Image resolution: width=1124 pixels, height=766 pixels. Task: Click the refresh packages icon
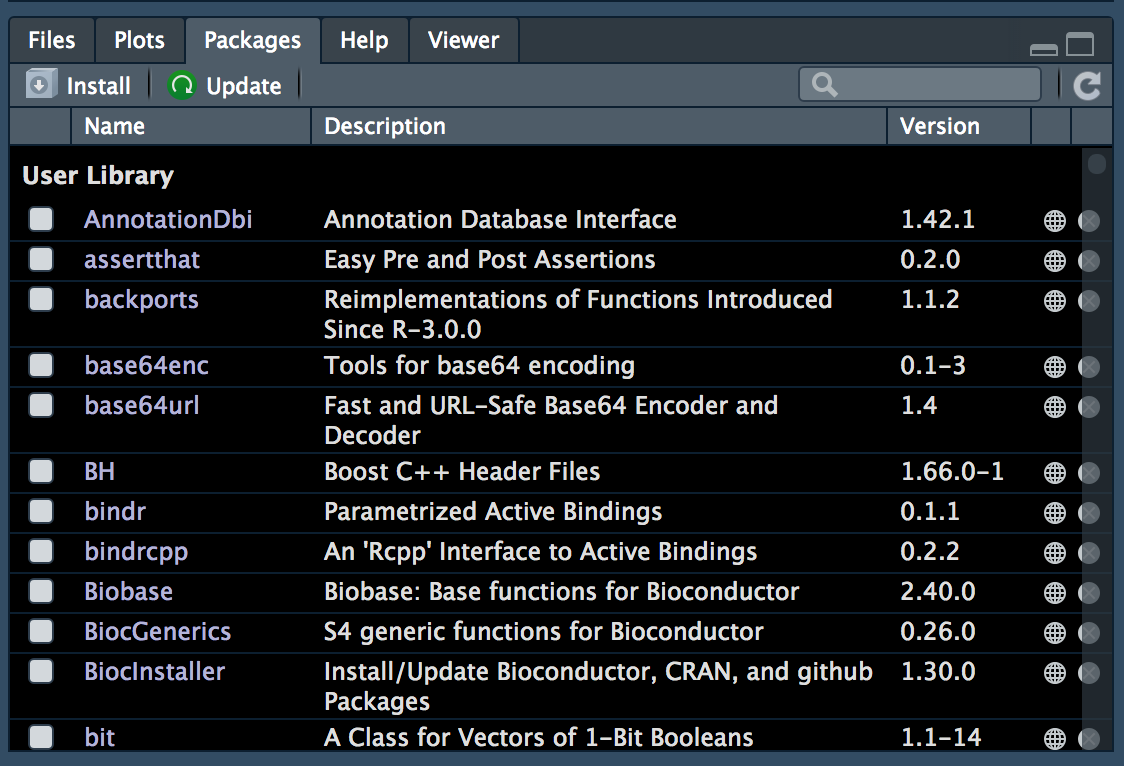(x=1088, y=85)
